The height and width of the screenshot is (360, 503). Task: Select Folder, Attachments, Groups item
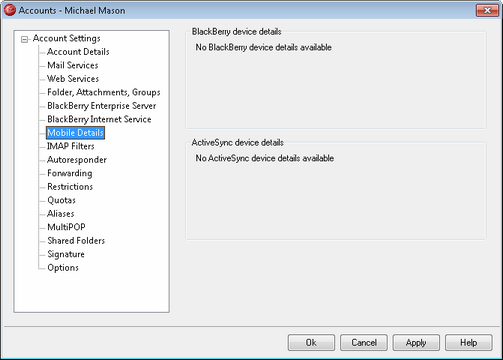[x=104, y=92]
